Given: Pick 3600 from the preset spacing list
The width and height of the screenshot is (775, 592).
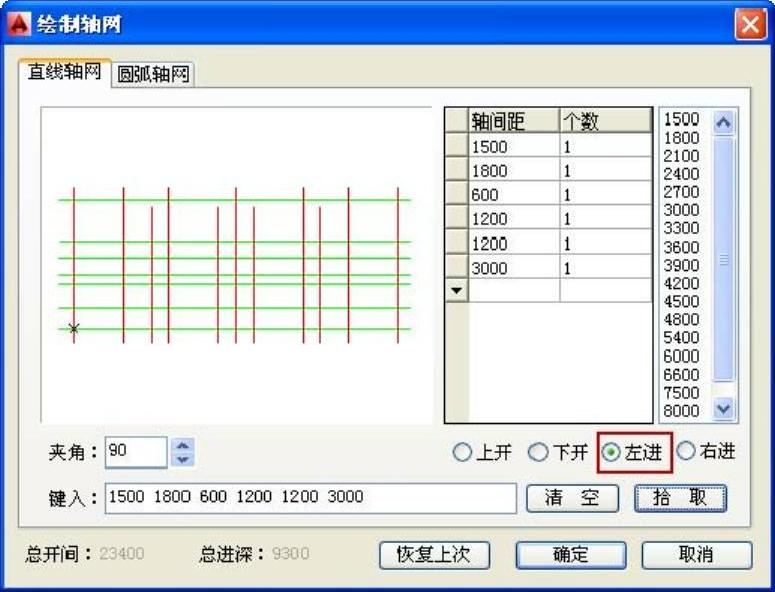Looking at the screenshot, I should click(x=681, y=247).
